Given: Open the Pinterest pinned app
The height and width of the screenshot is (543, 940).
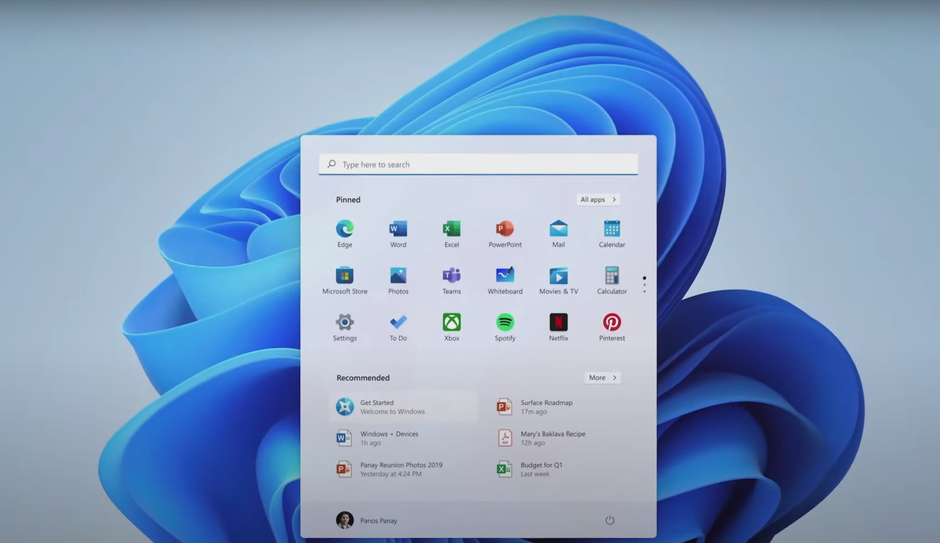Looking at the screenshot, I should click(611, 322).
